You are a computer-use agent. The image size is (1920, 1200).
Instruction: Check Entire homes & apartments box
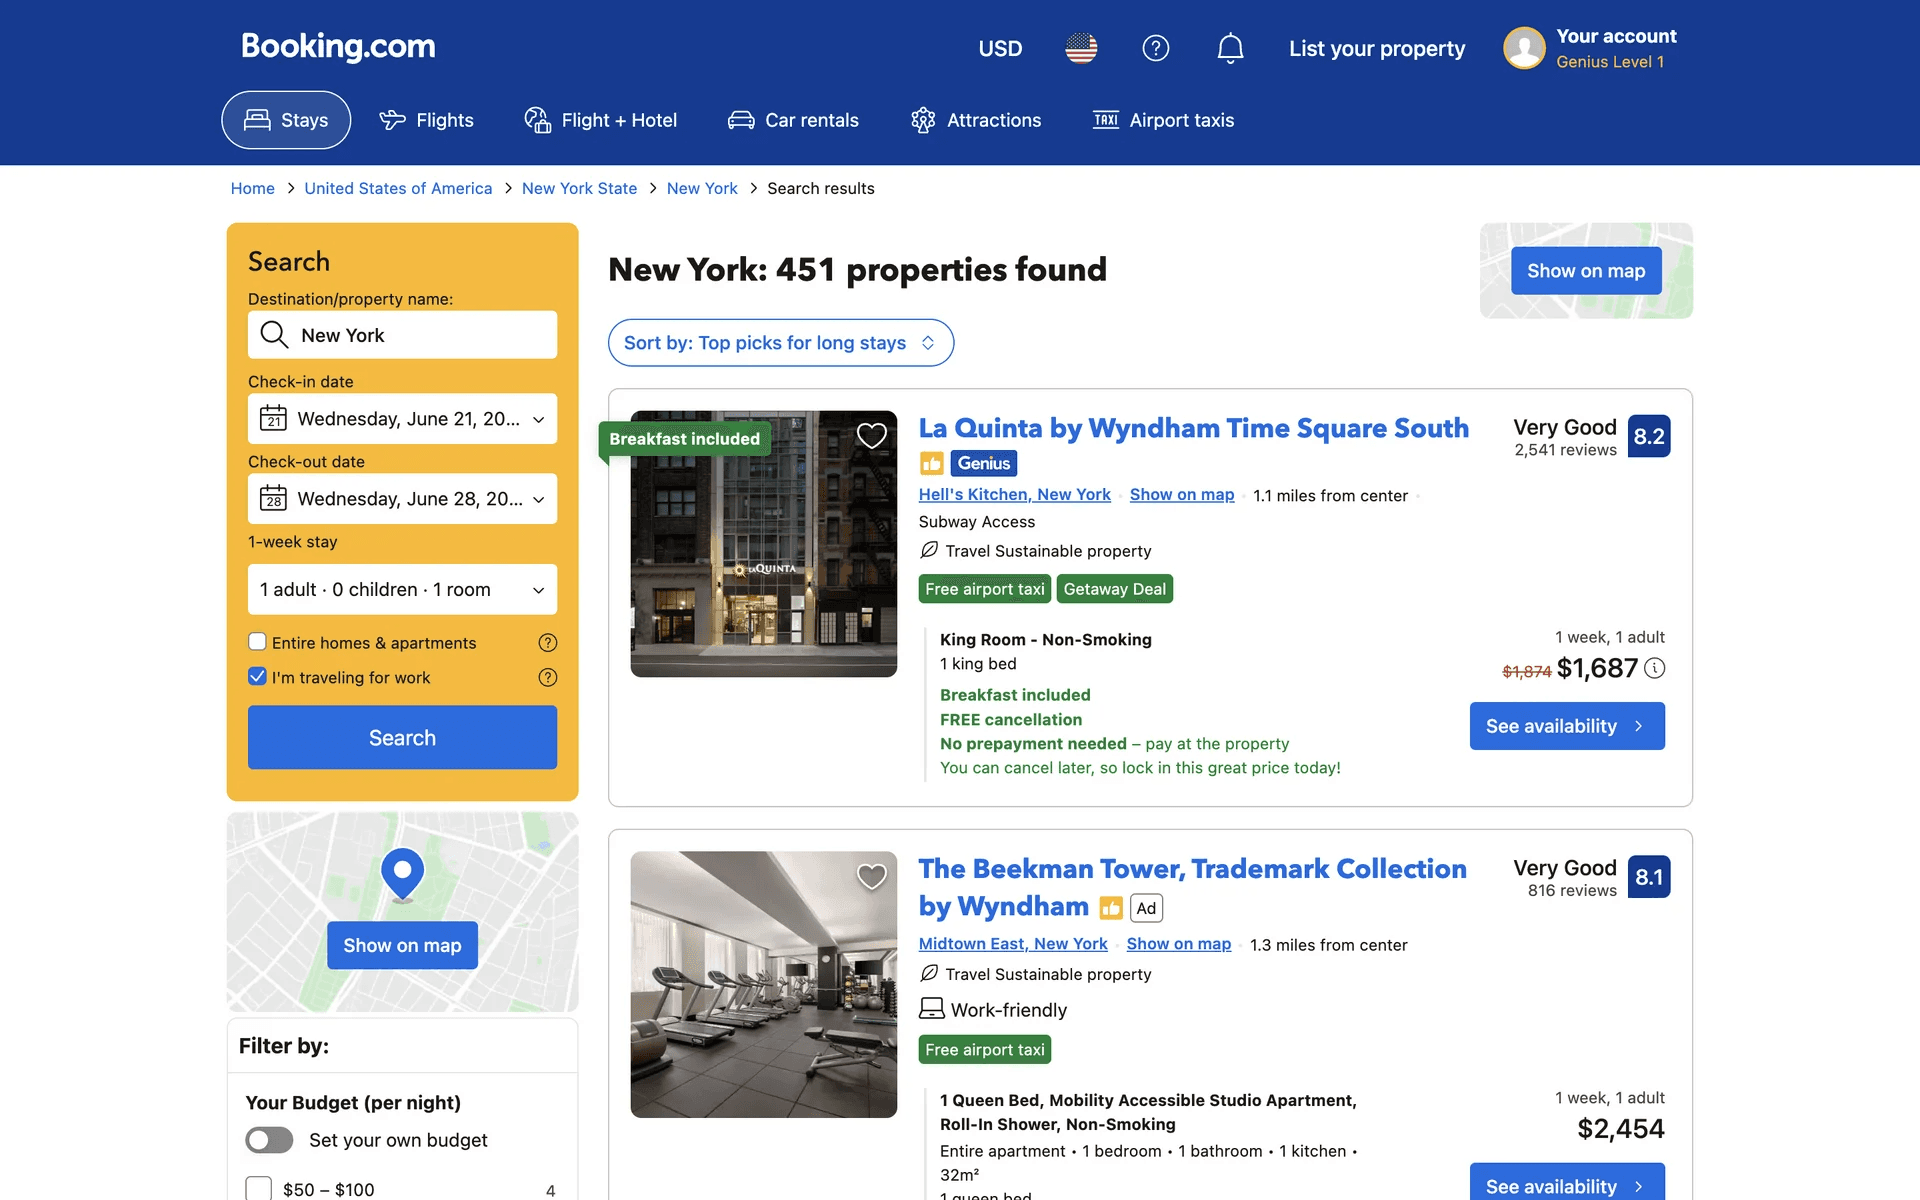coord(258,642)
